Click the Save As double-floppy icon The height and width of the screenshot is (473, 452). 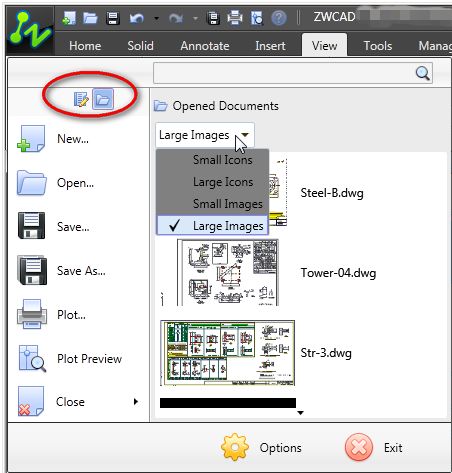click(32, 270)
